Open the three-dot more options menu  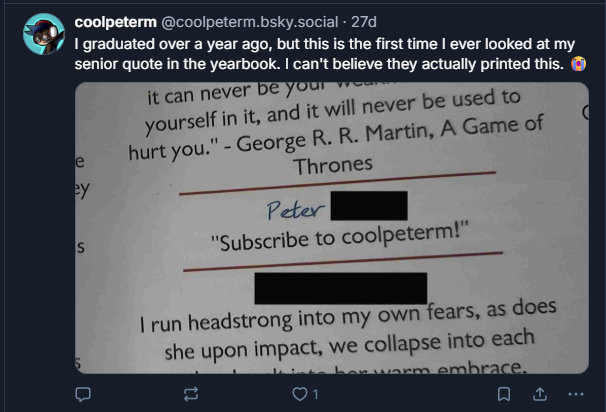pos(575,395)
